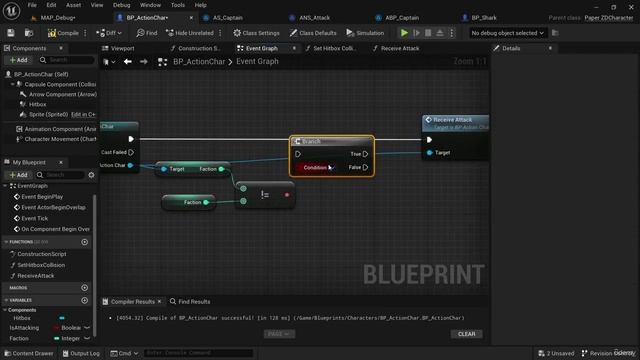Screen dimensions: 640x360
Task: Click Add button in Components panel
Action: click(x=18, y=60)
